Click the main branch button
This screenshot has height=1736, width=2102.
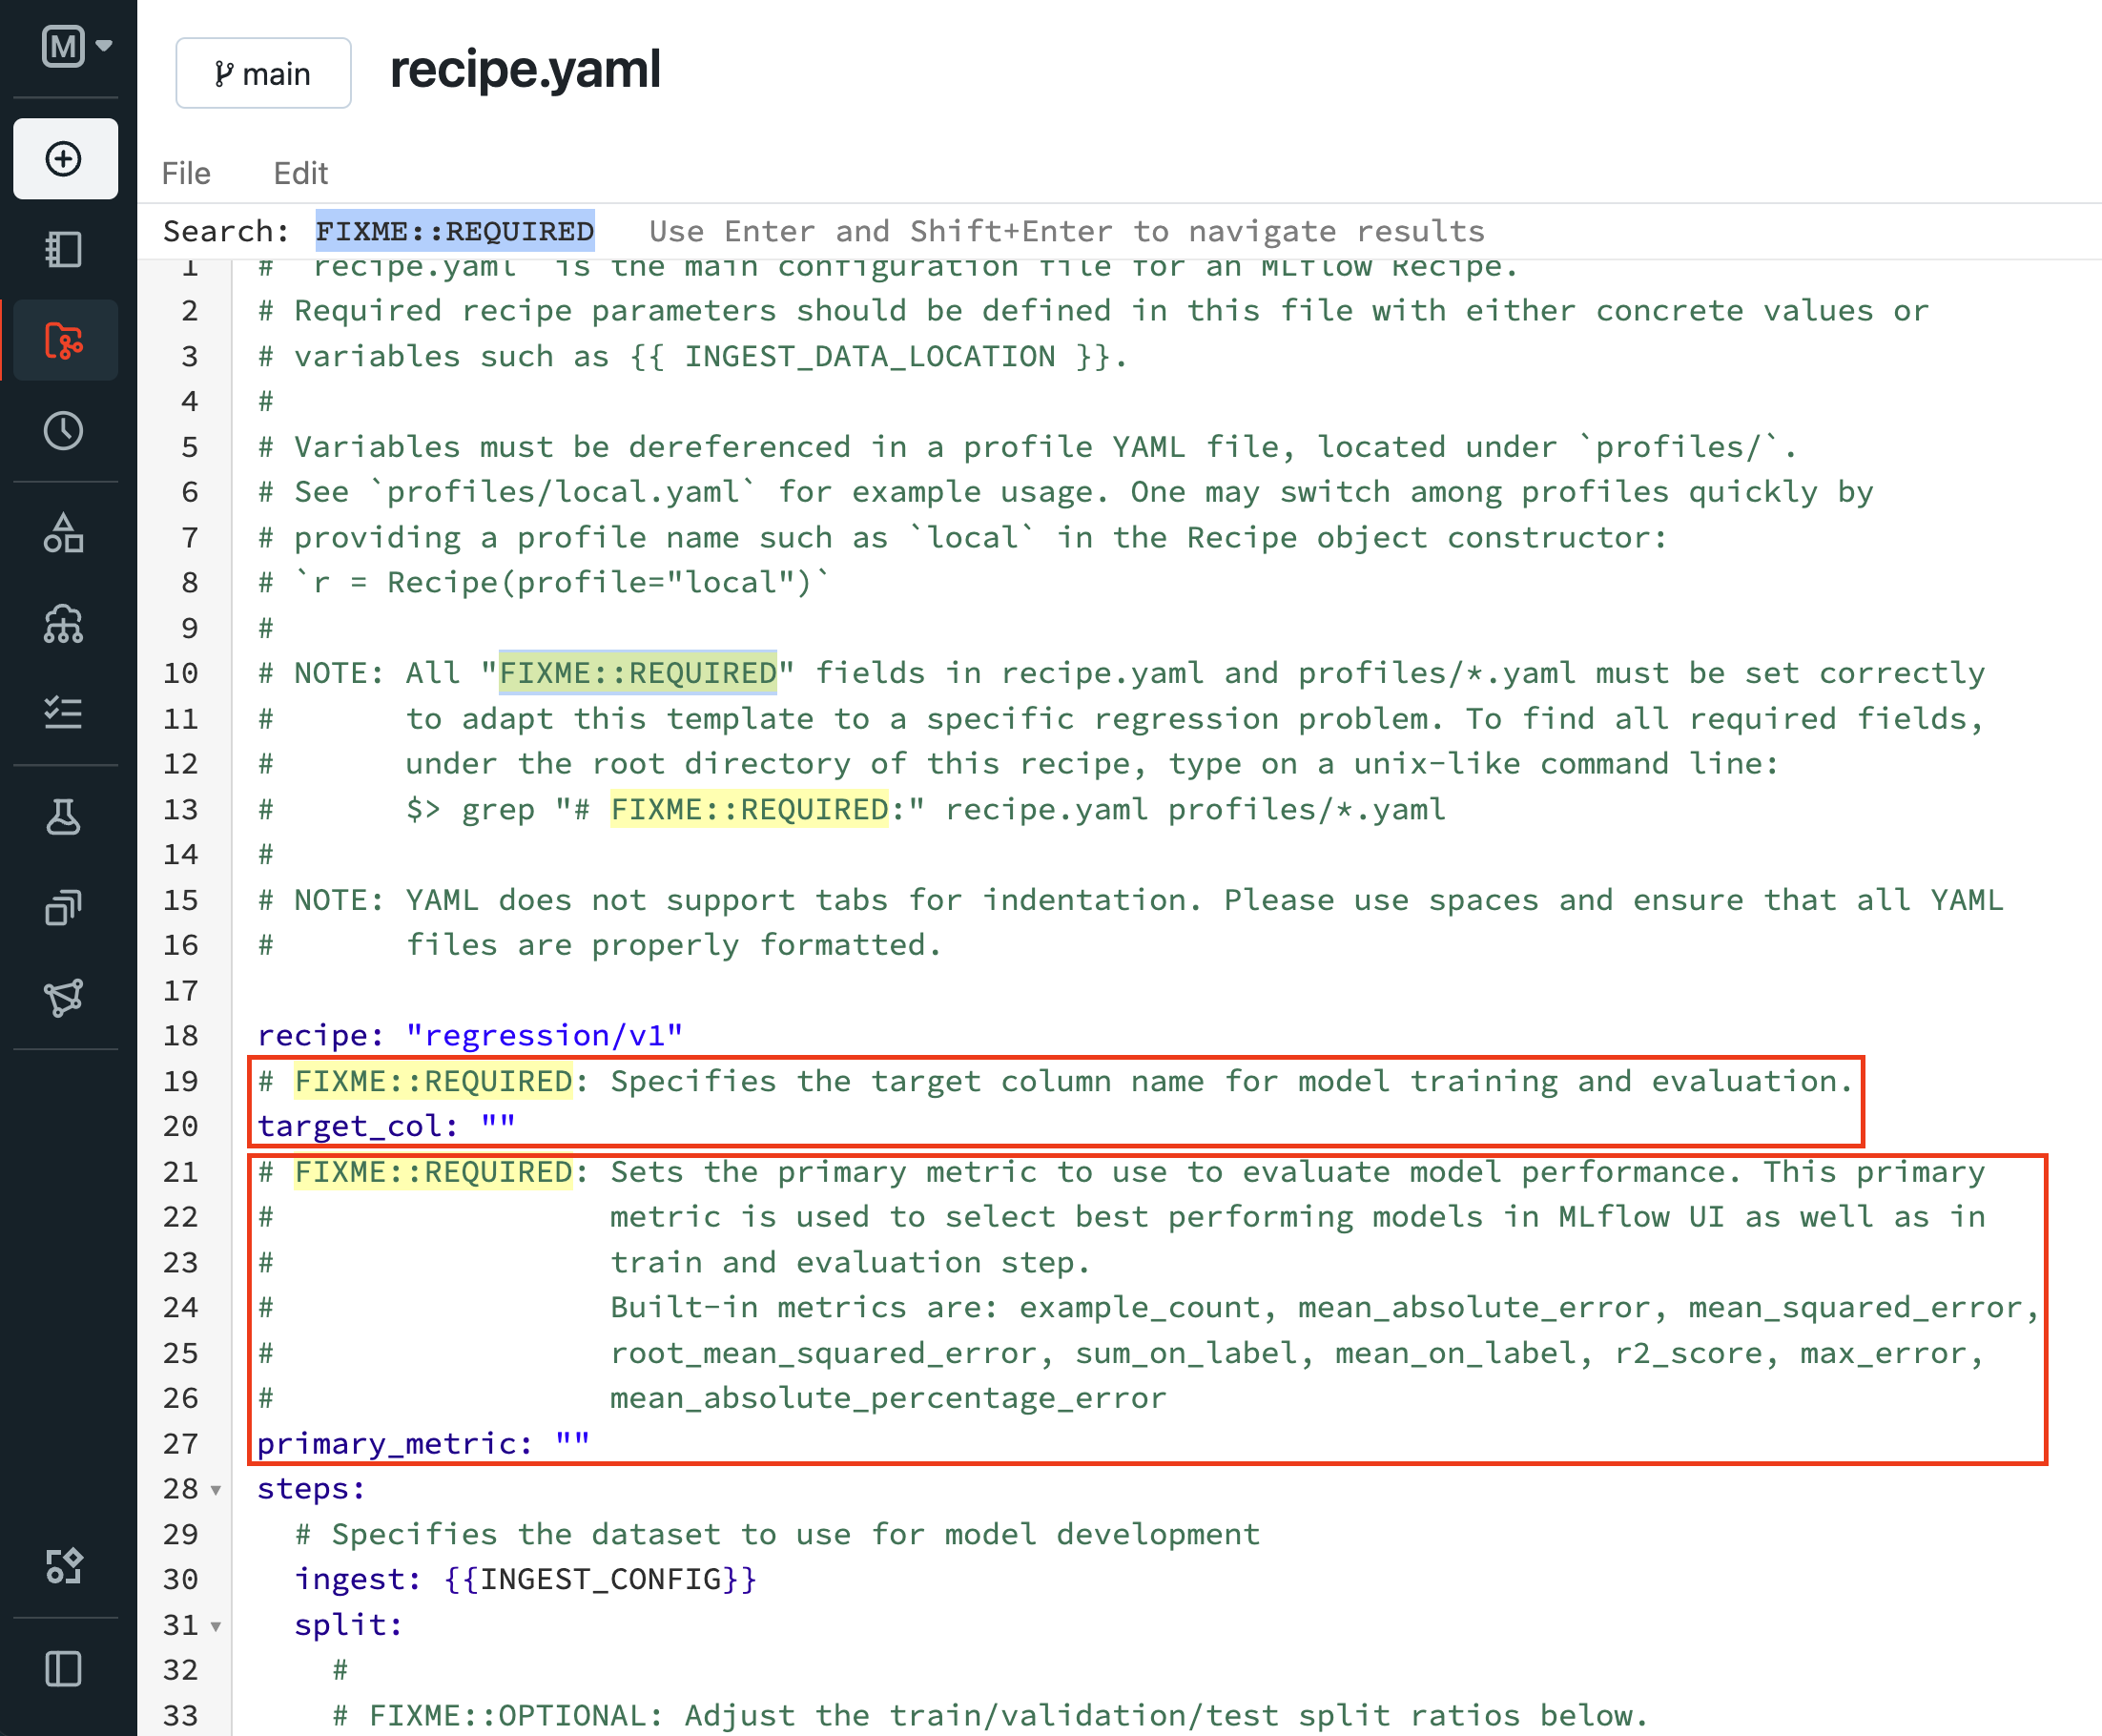pos(263,74)
